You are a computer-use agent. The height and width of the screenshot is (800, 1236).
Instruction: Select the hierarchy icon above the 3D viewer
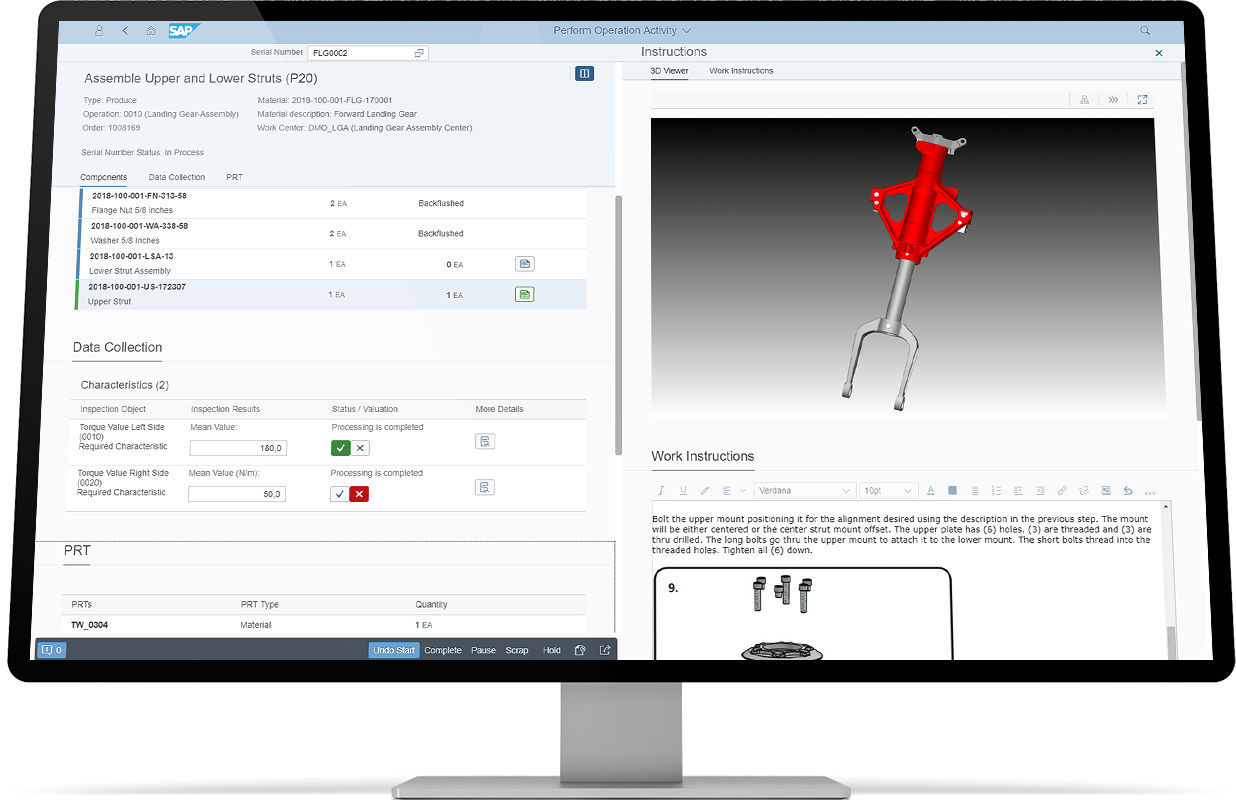pyautogui.click(x=1084, y=98)
